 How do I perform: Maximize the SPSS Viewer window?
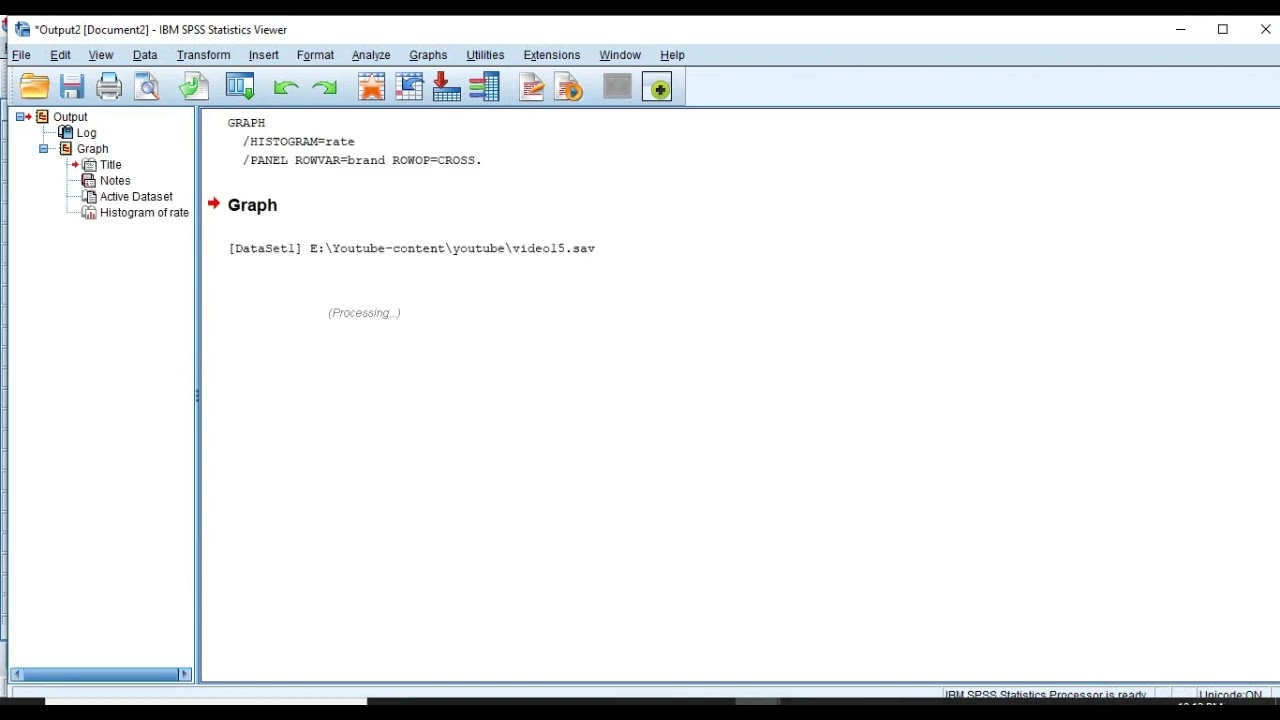(x=1223, y=30)
